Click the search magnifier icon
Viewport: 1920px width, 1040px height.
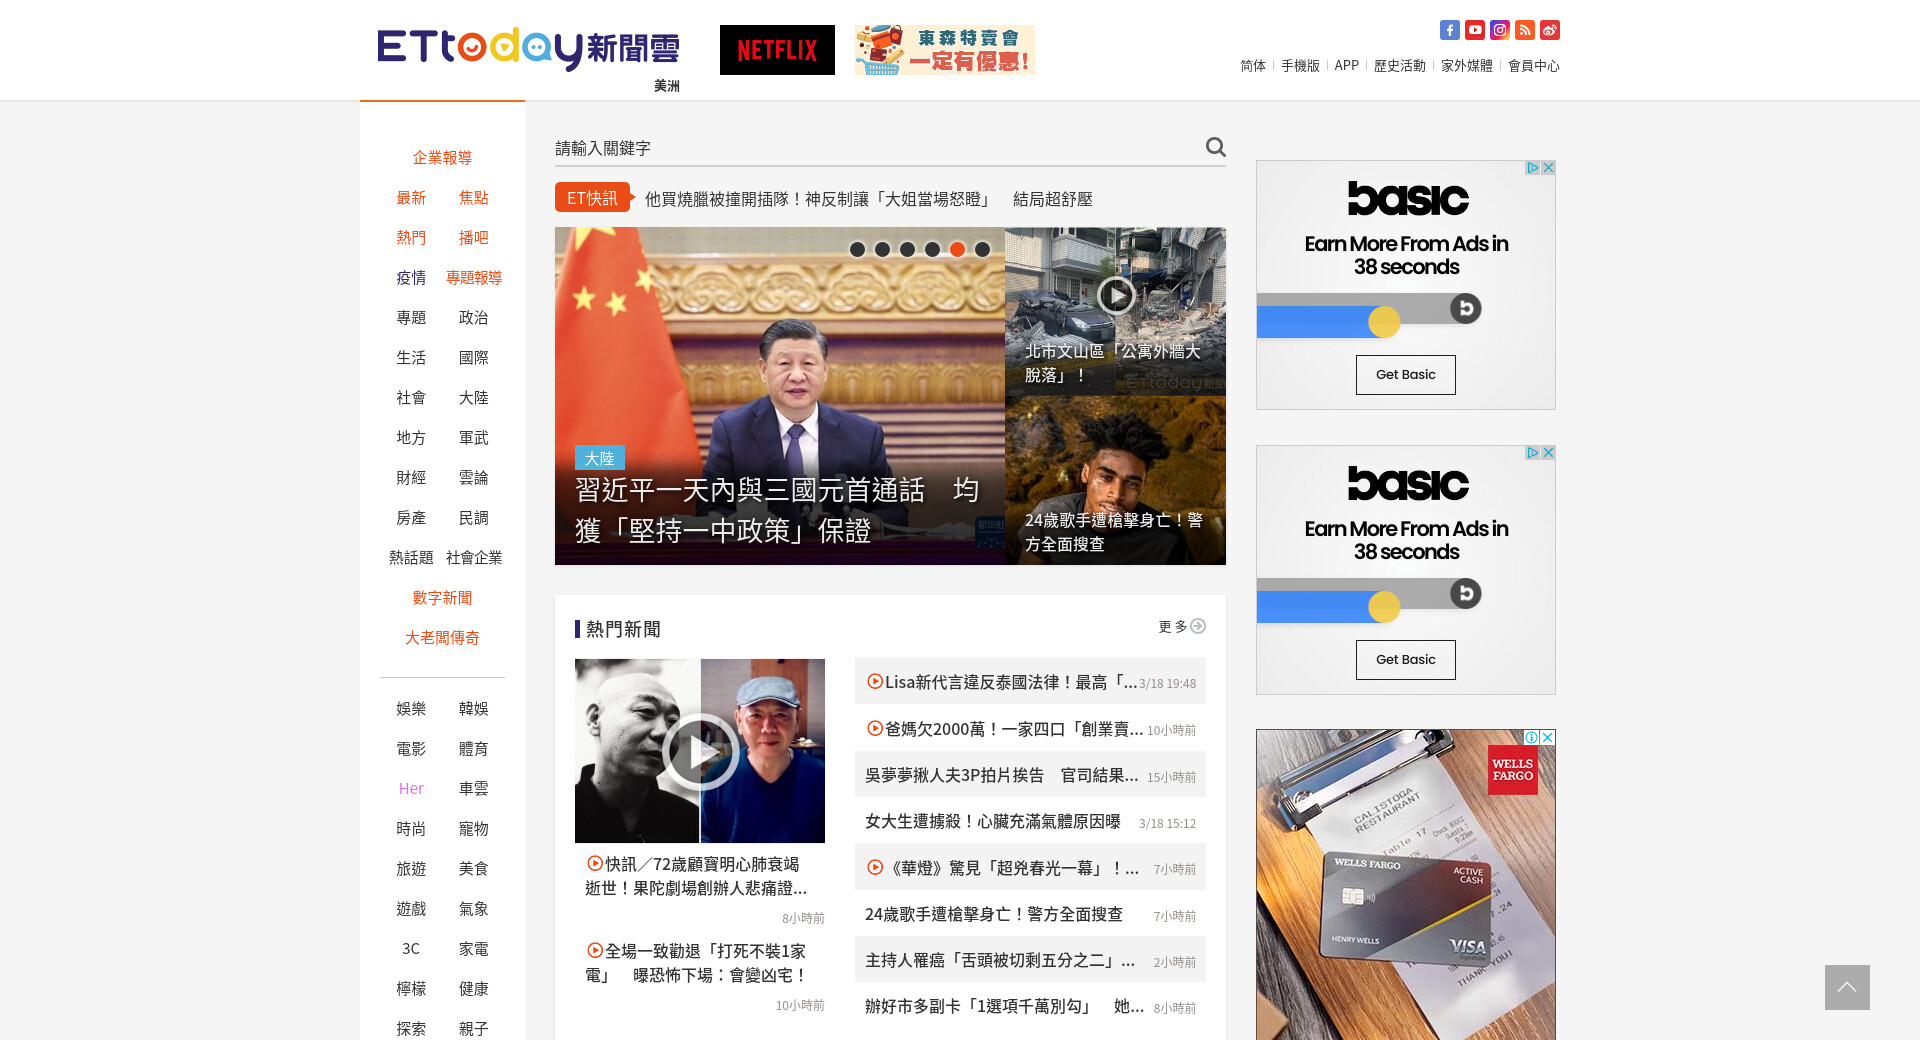tap(1215, 147)
